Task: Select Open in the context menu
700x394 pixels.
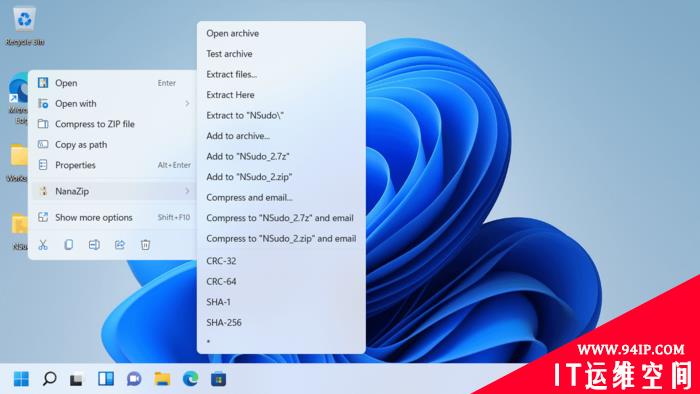Action: click(113, 83)
